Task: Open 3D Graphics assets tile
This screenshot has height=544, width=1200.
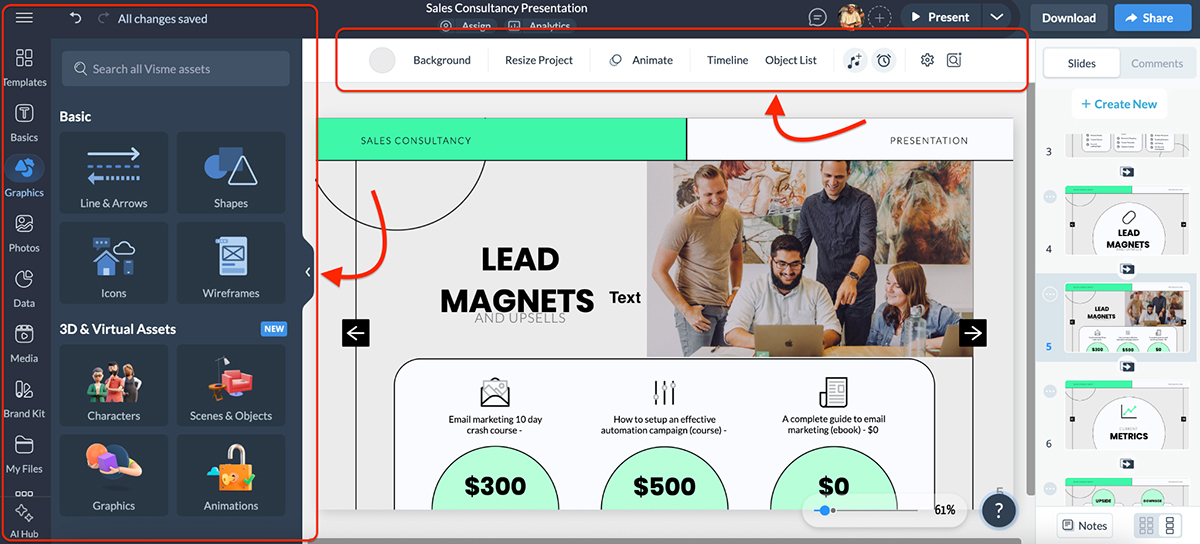Action: coord(114,476)
